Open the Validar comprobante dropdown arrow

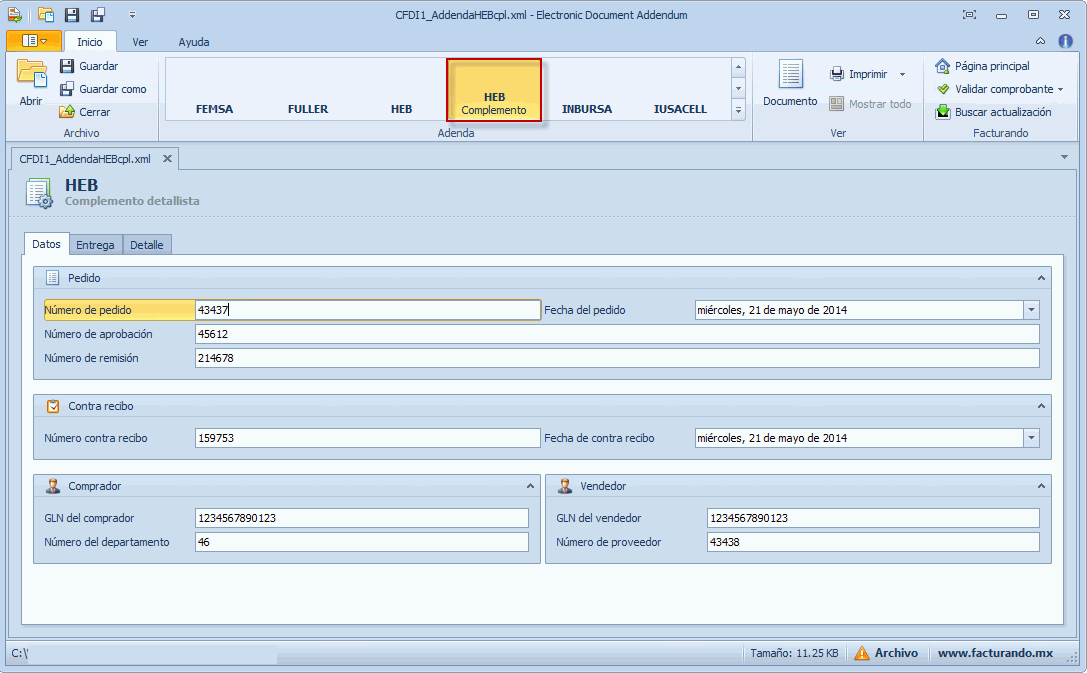(x=1061, y=89)
